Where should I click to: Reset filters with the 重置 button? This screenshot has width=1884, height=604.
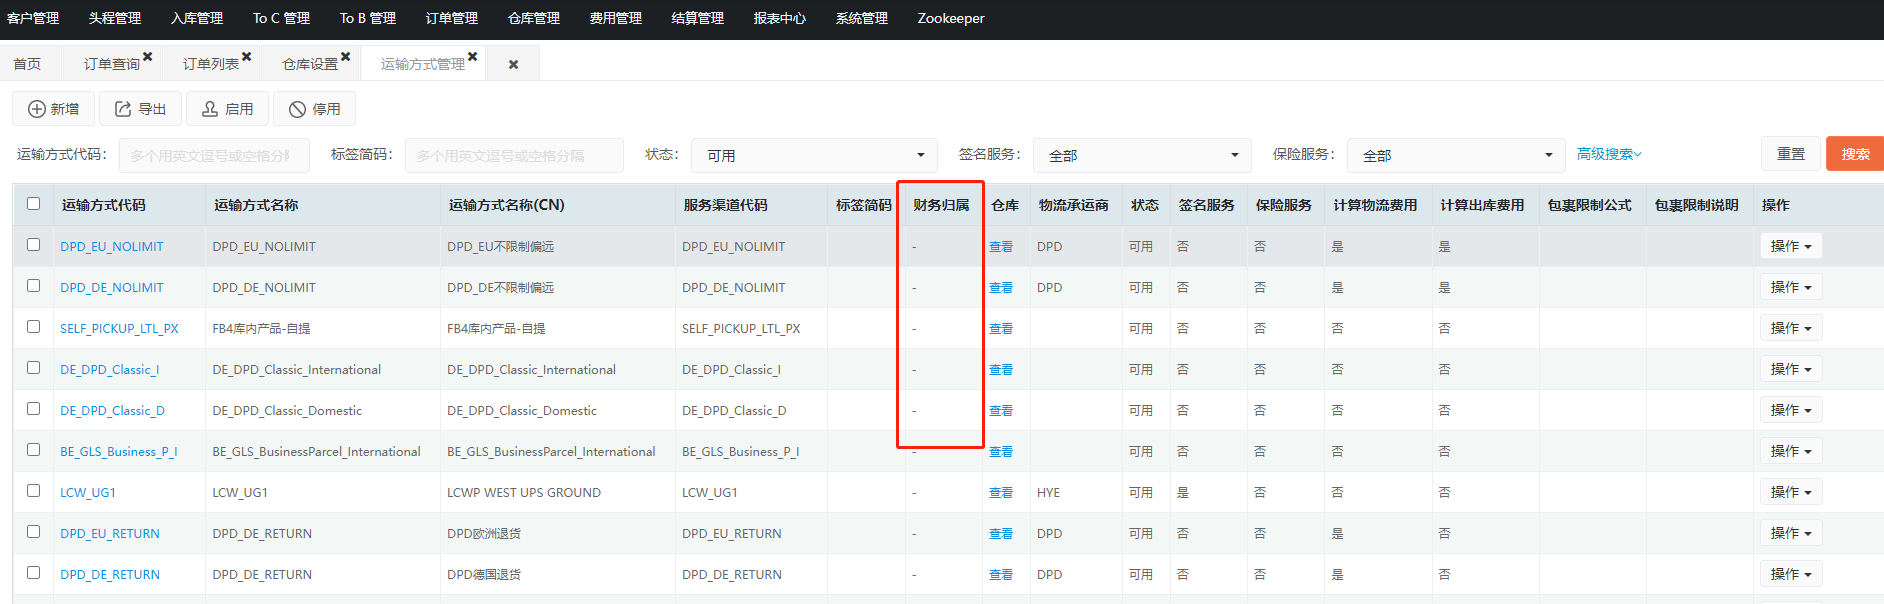(1791, 154)
